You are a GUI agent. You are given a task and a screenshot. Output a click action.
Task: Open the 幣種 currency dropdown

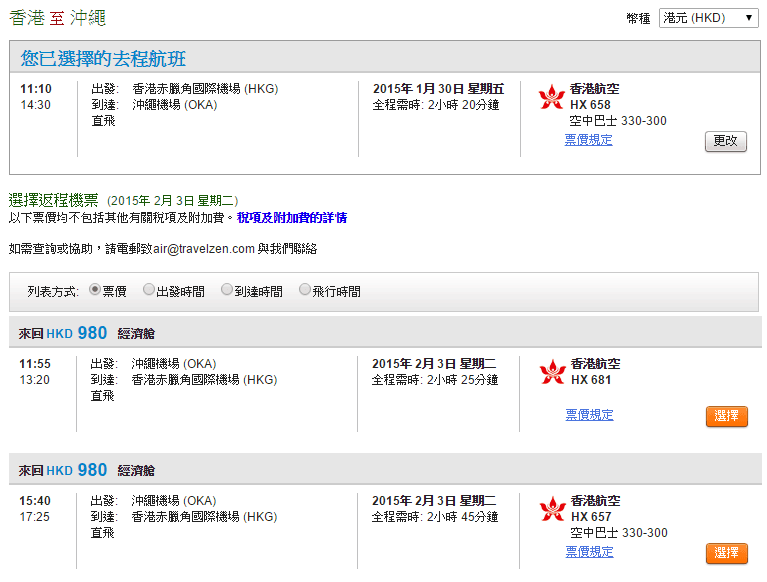pos(709,18)
